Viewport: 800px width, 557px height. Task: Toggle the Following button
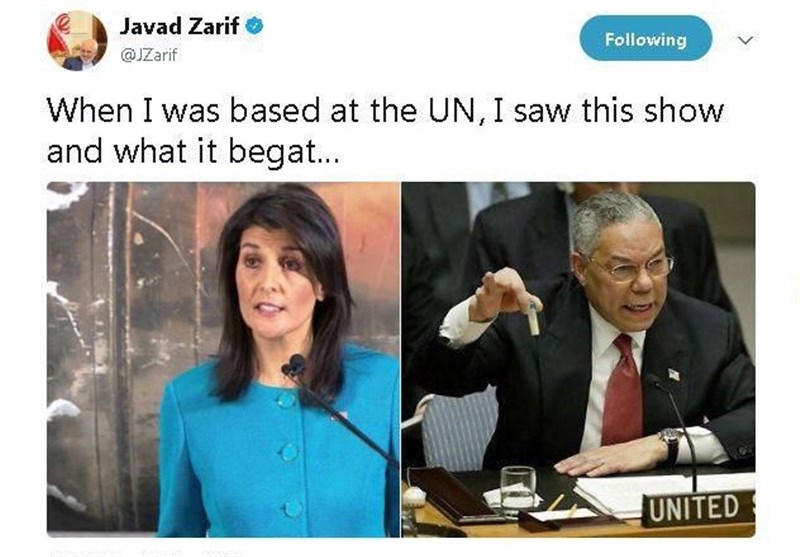click(x=645, y=38)
